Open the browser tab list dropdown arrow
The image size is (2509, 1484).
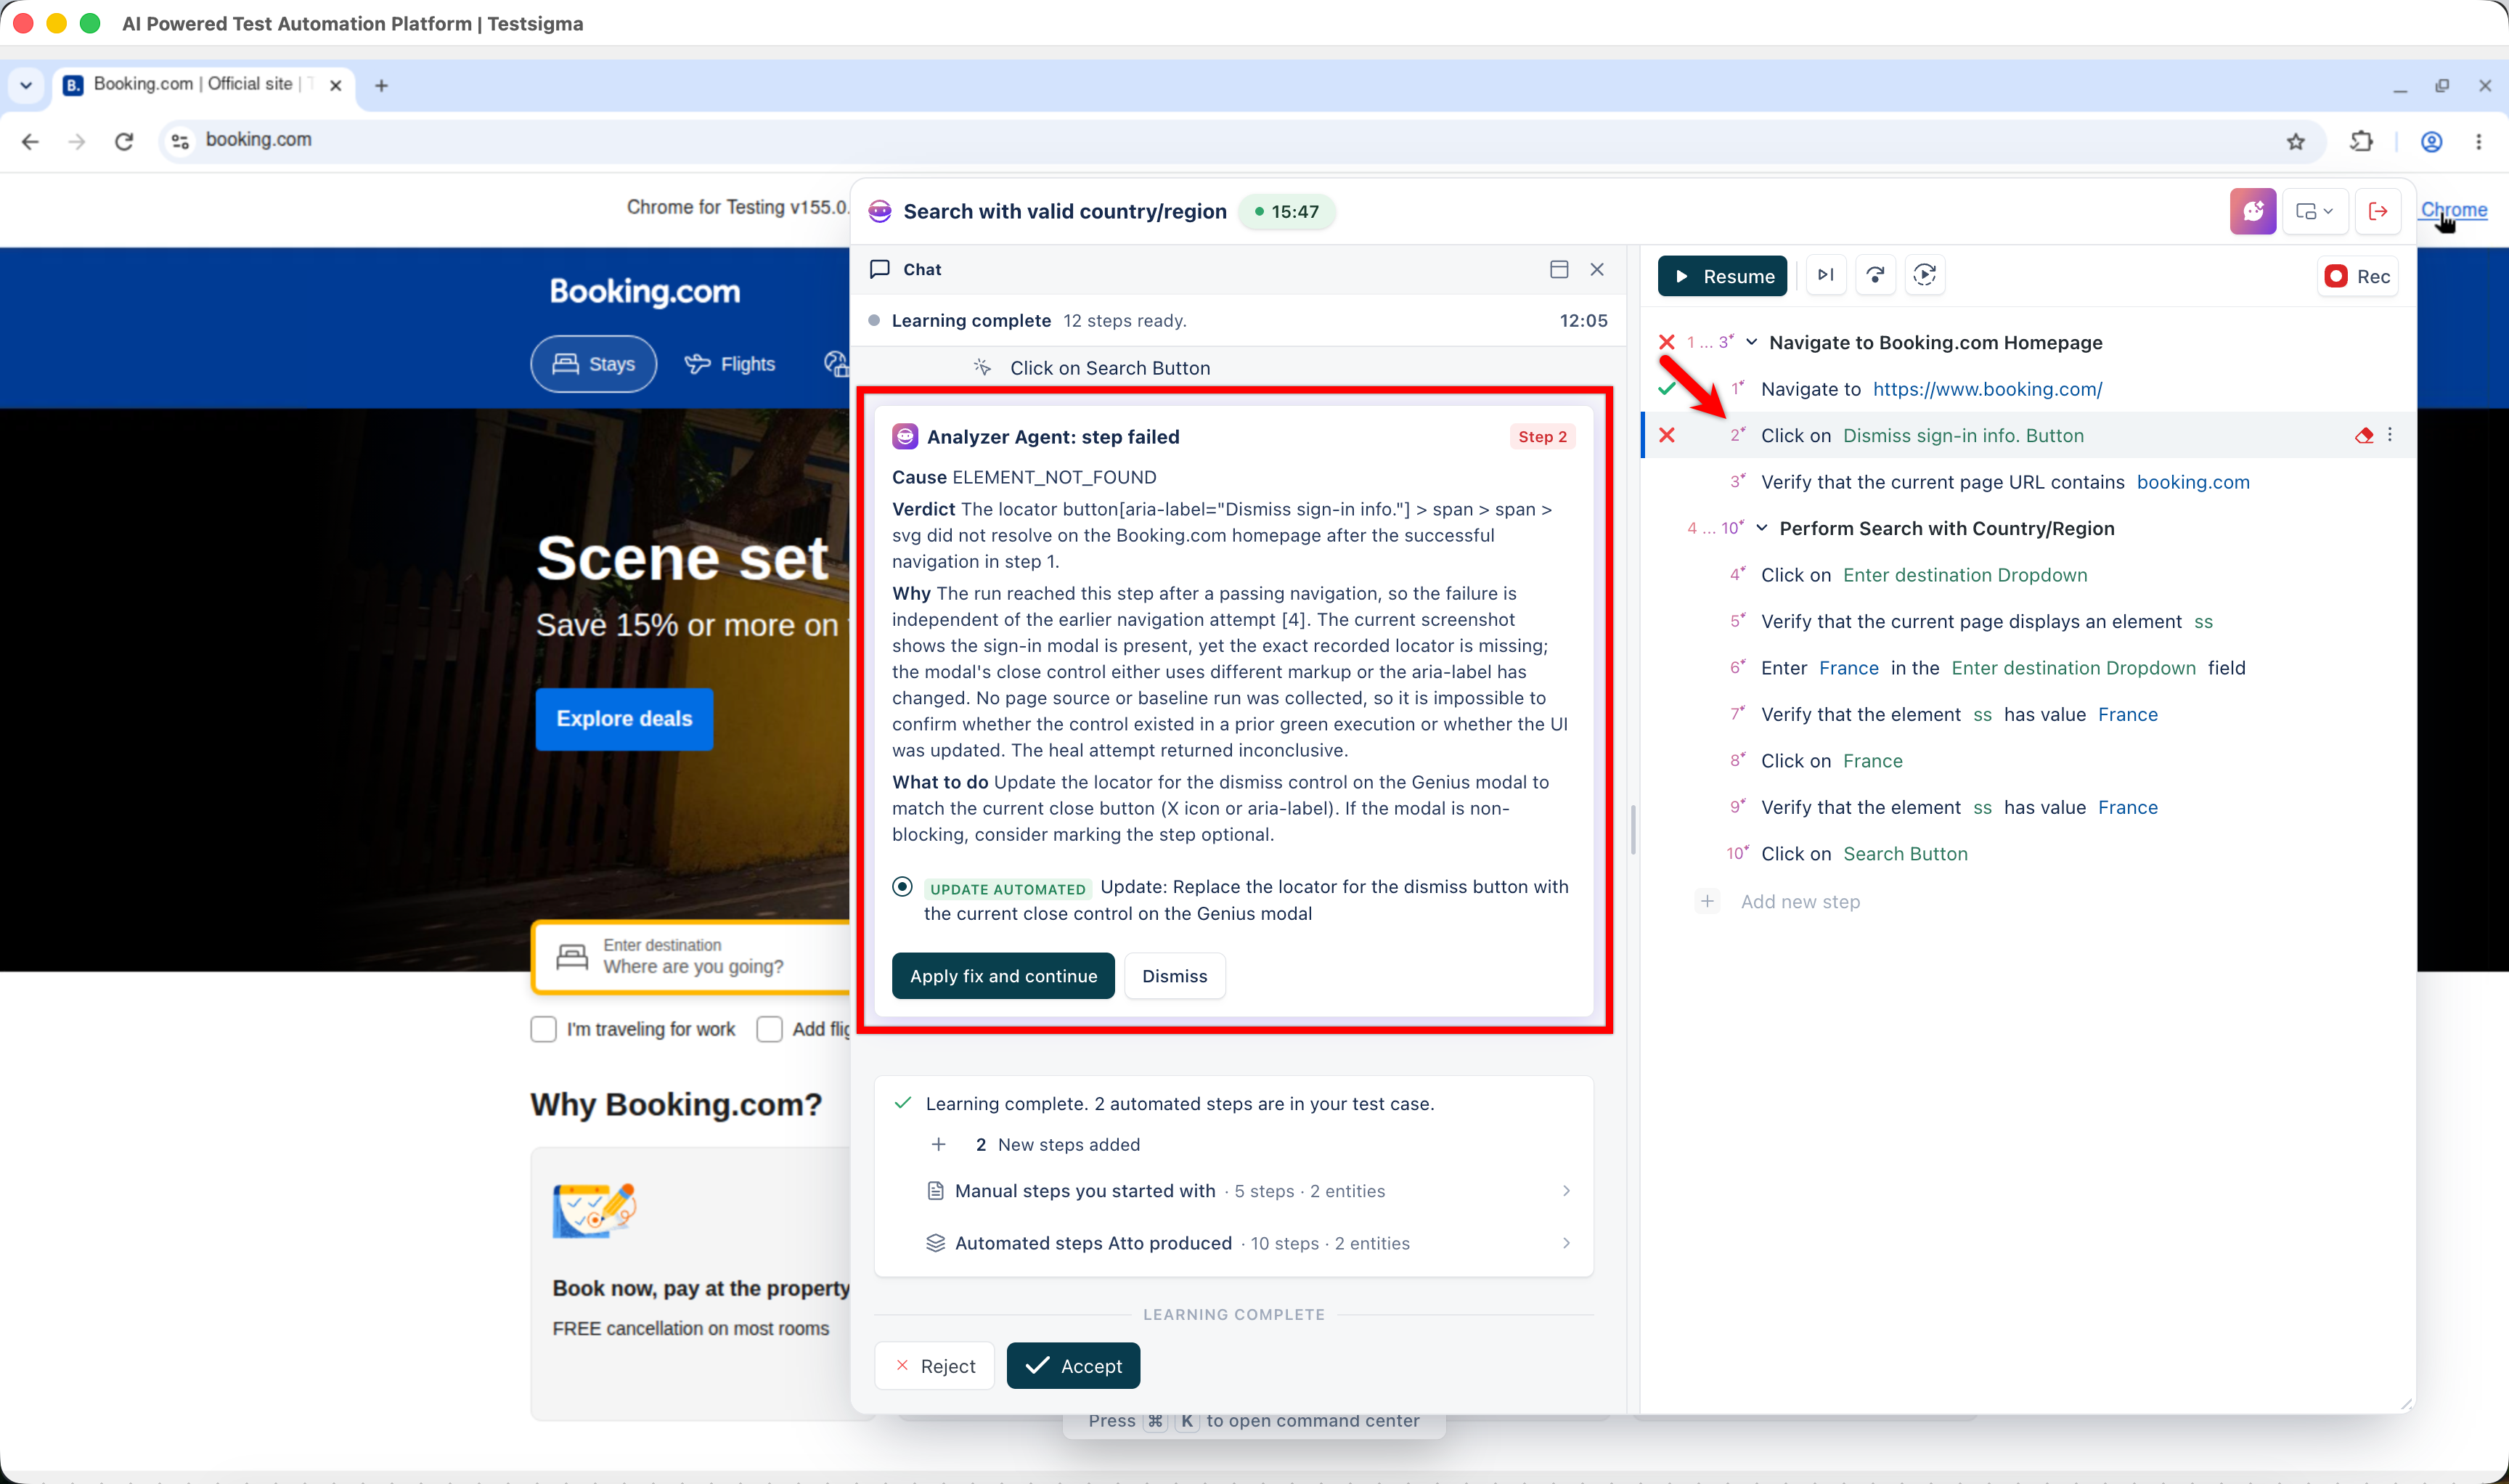point(26,85)
